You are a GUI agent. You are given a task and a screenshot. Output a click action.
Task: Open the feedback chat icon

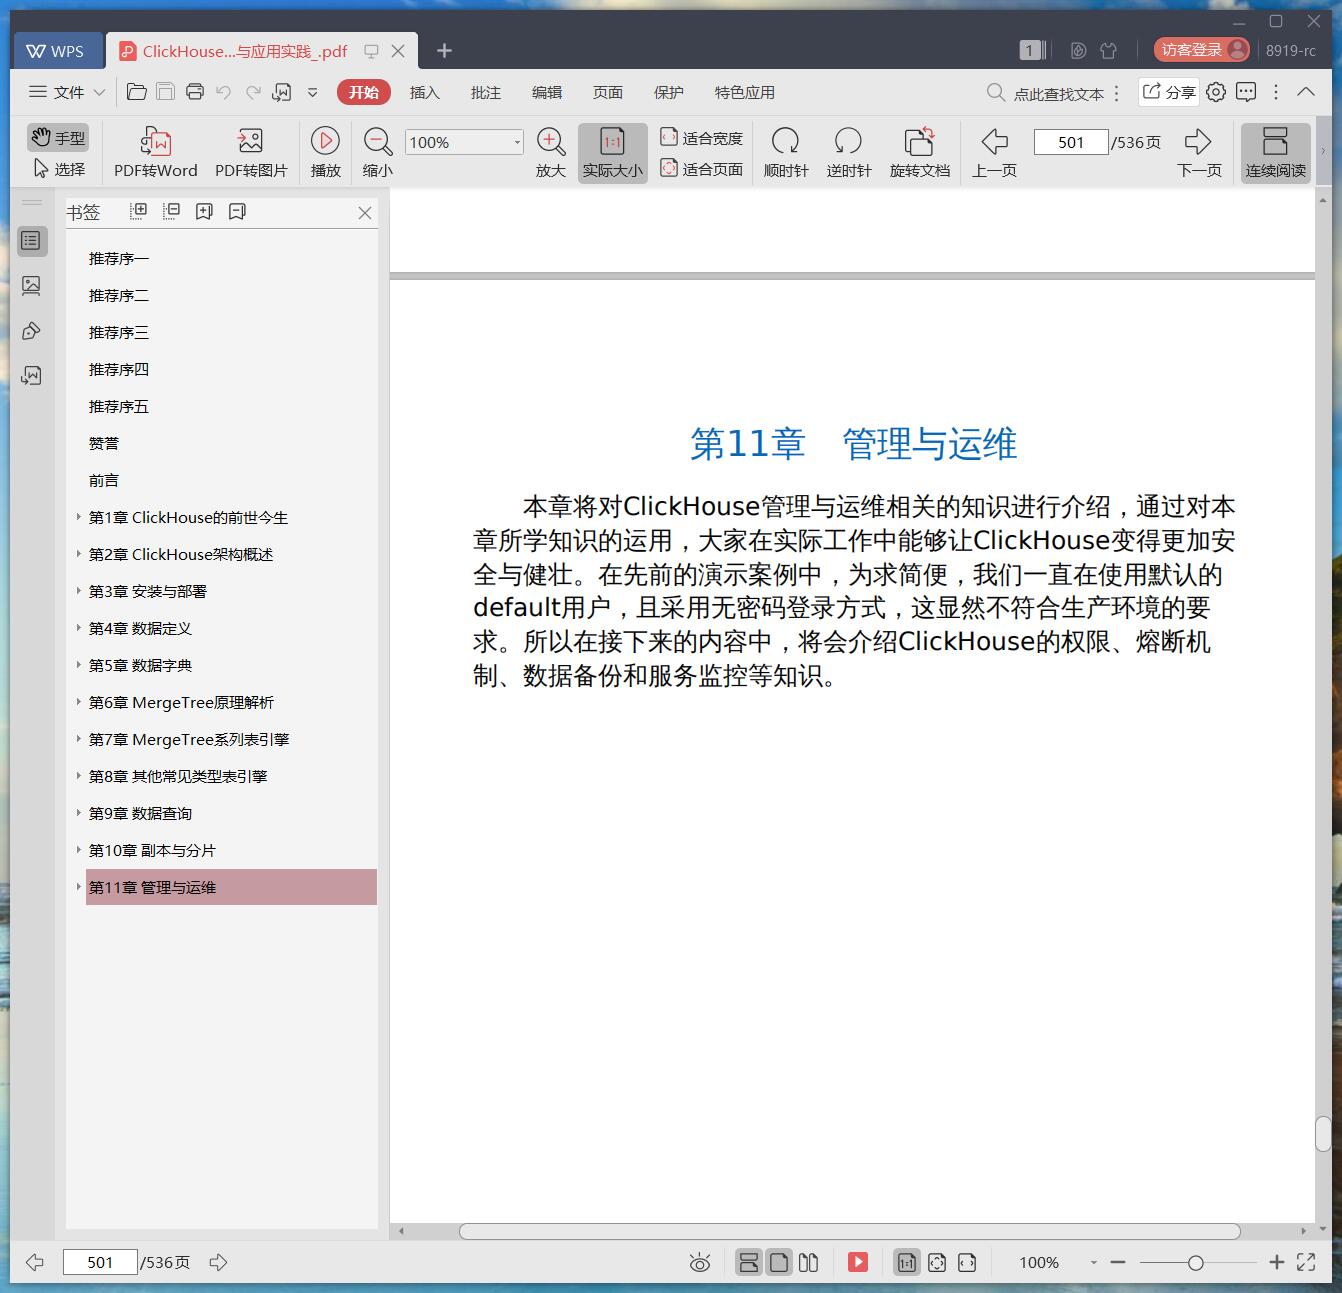(x=1246, y=92)
